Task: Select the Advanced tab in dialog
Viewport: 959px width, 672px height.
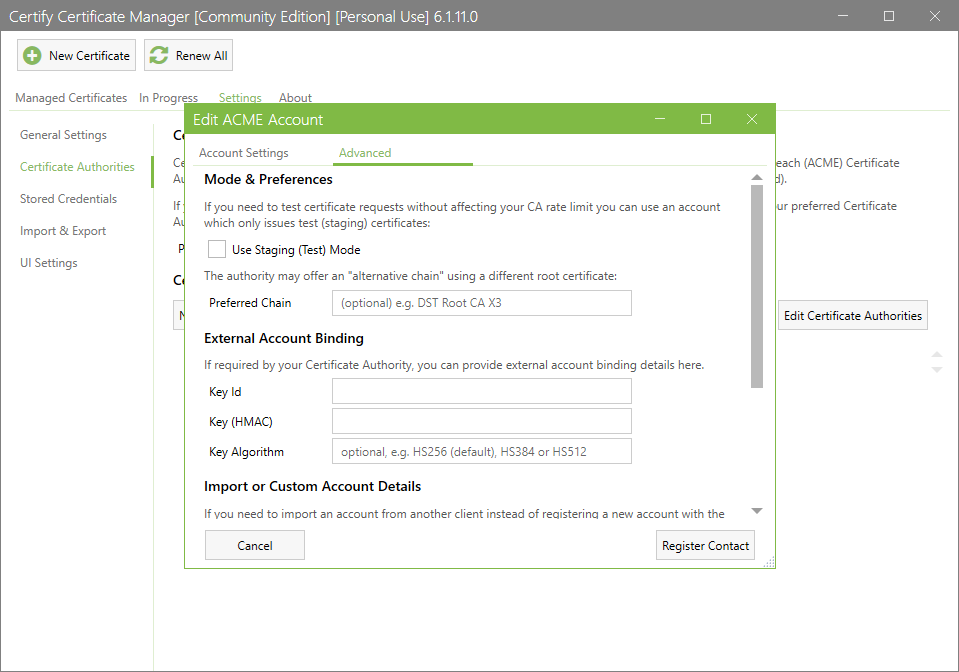Action: point(365,153)
